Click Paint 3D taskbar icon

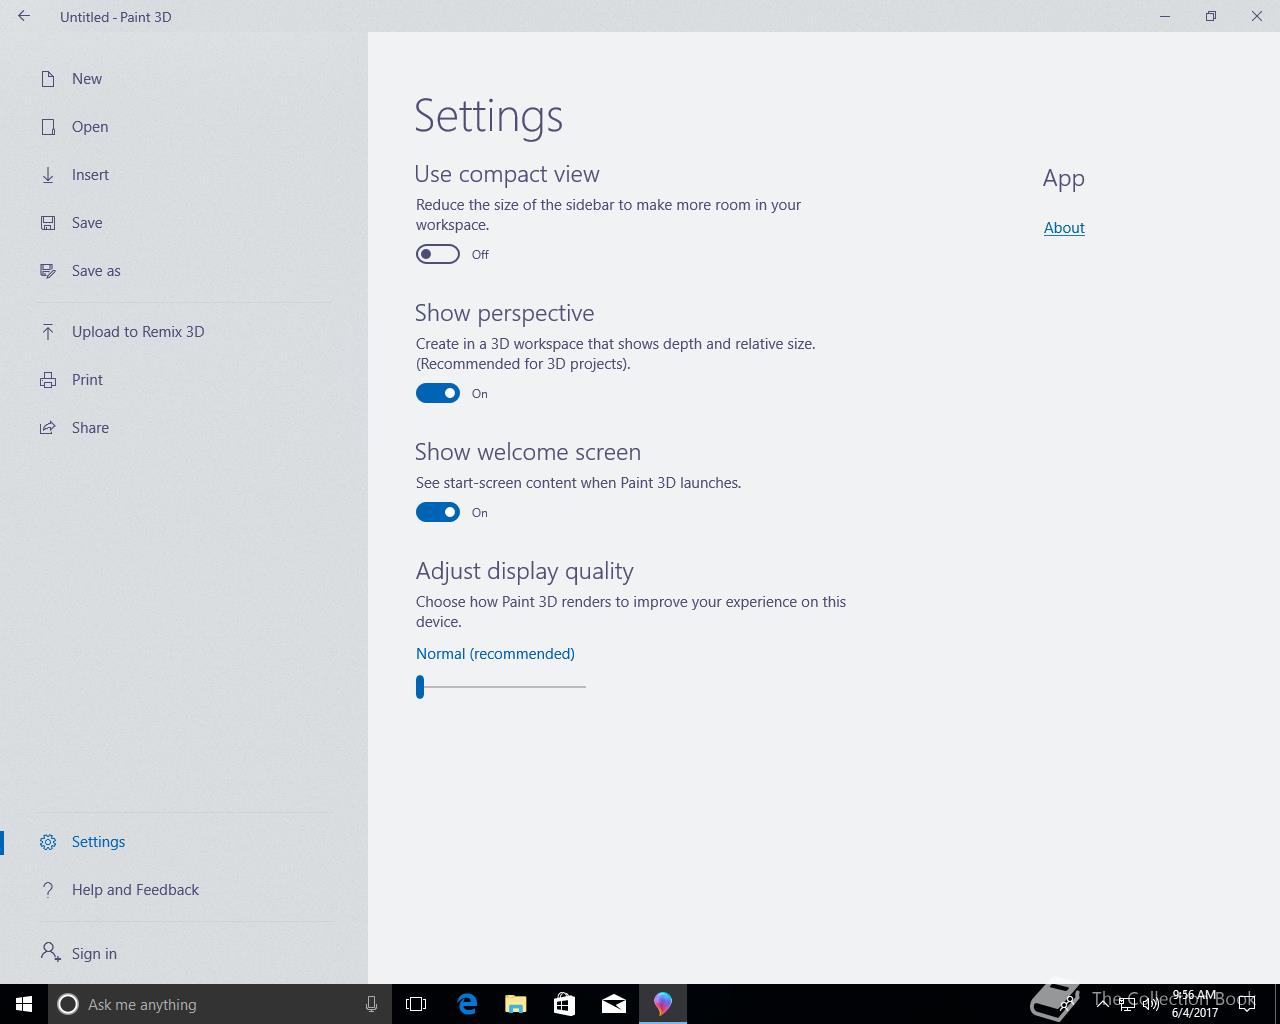click(663, 1004)
